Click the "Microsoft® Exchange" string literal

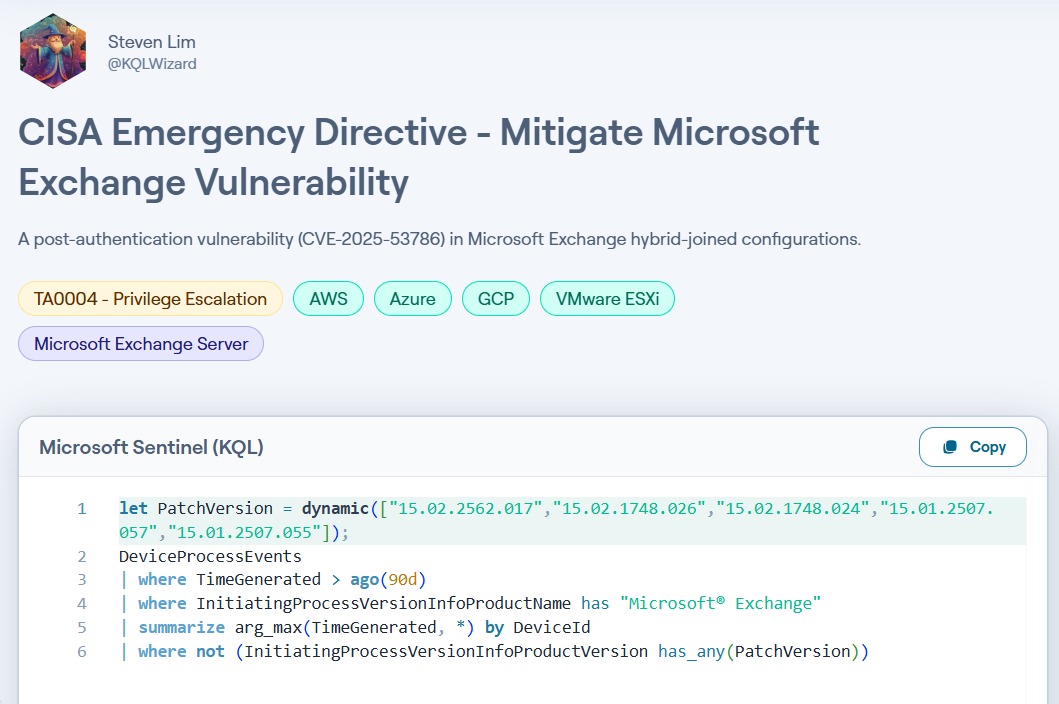(x=721, y=603)
